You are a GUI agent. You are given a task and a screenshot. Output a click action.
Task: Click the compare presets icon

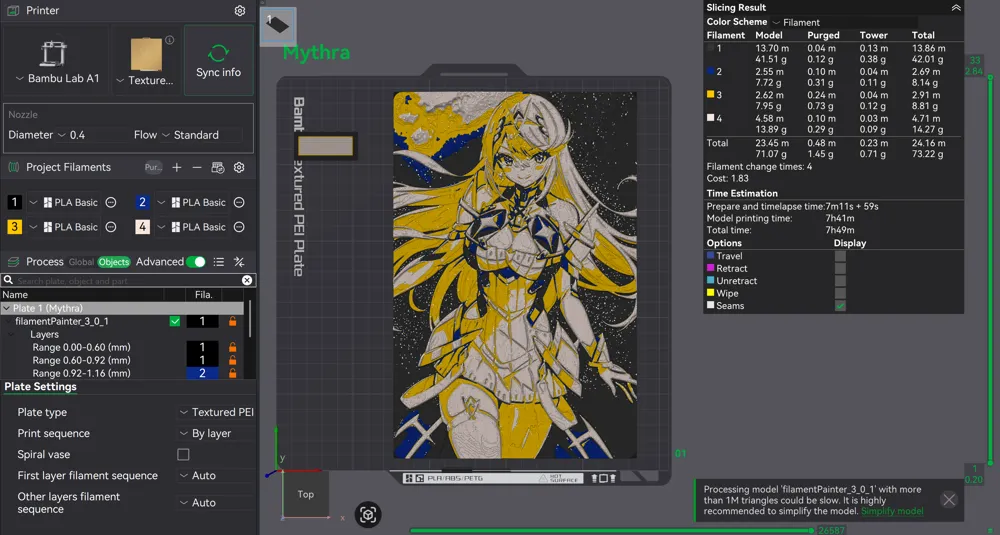point(239,261)
